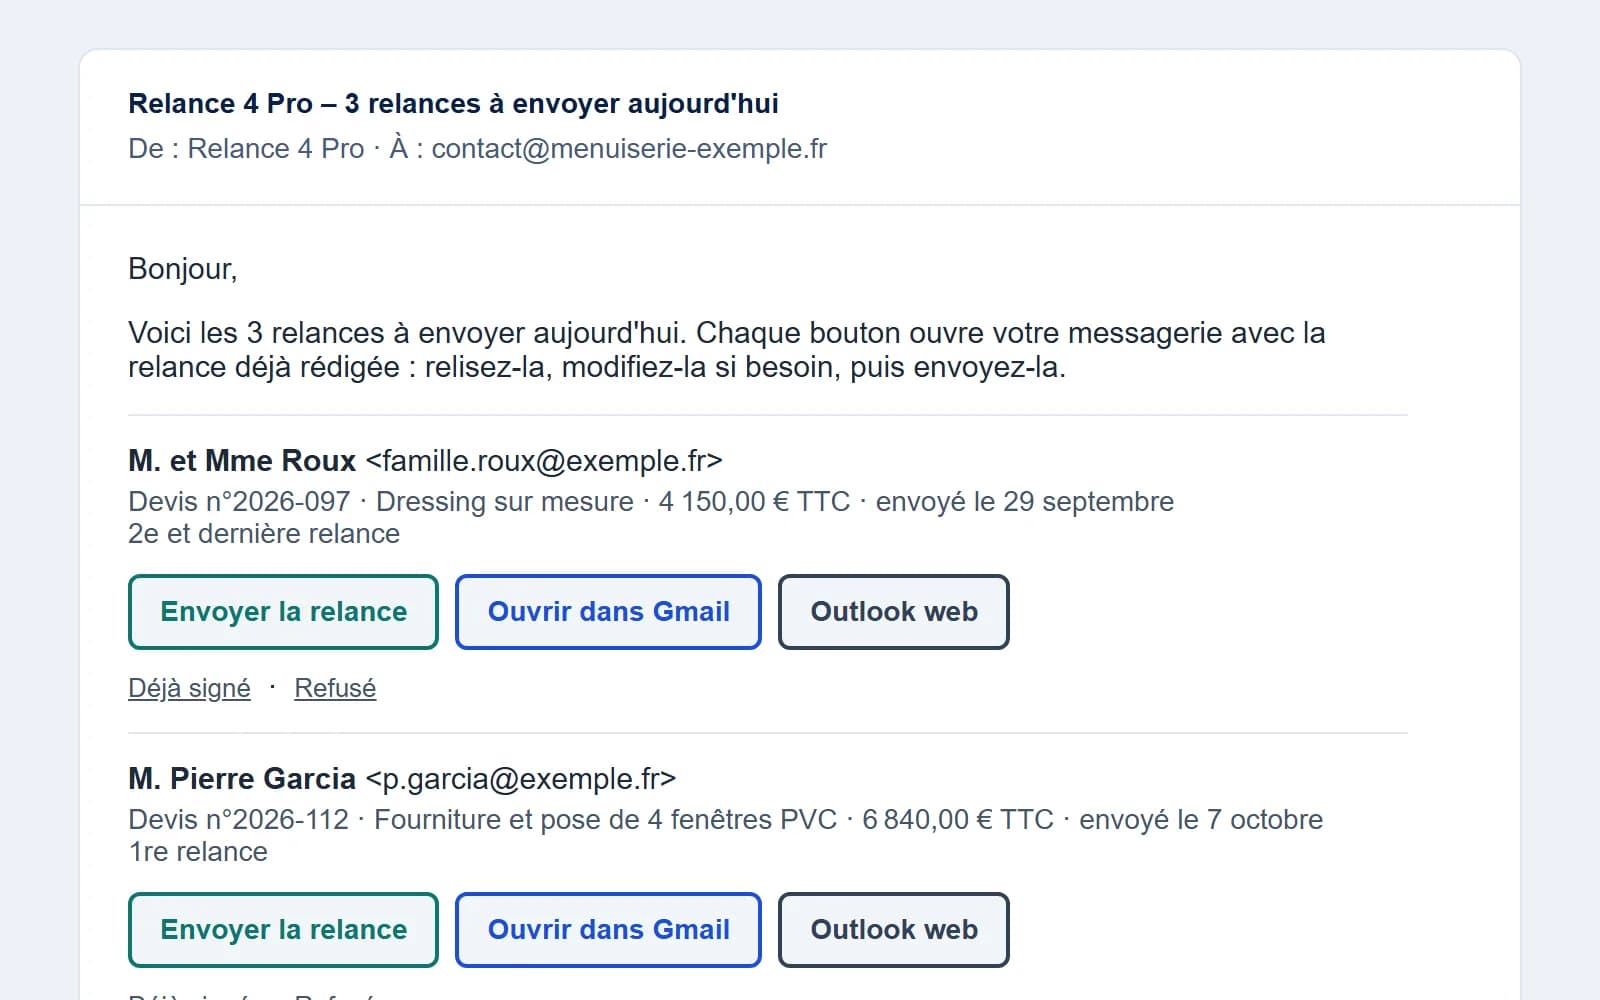Click the intro paragraph 'Voici les 3 relances'
The image size is (1600, 1000).
(x=727, y=350)
